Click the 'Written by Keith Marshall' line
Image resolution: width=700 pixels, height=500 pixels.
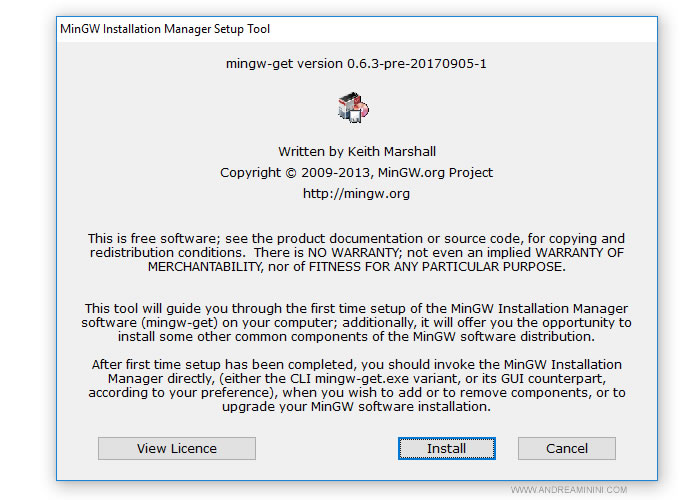(x=356, y=152)
